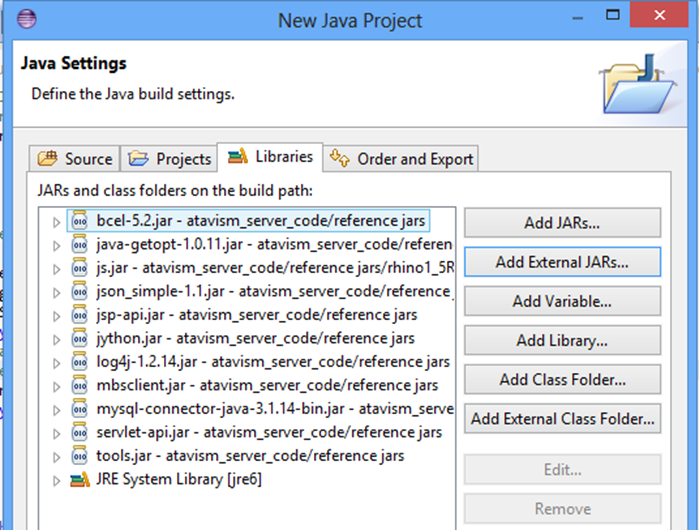Image resolution: width=699 pixels, height=530 pixels.
Task: Expand the log4j-1.2.14.jar entry
Action: 57,362
